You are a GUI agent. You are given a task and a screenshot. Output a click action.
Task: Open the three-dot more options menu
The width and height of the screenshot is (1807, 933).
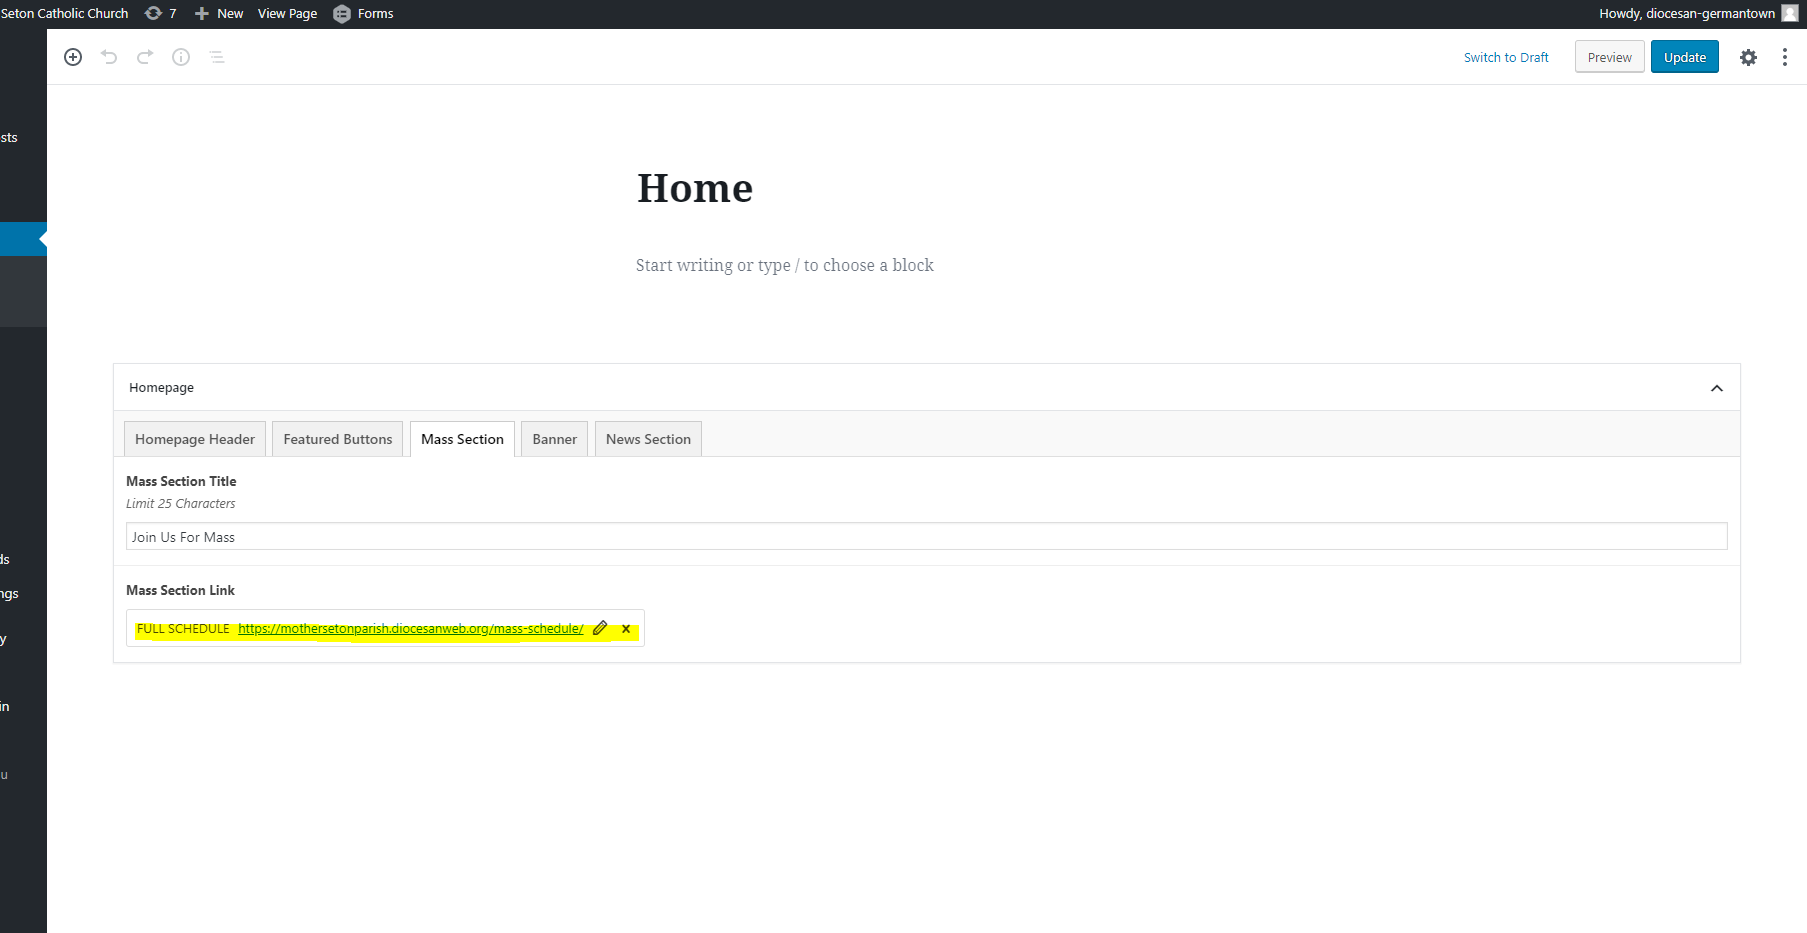tap(1784, 57)
